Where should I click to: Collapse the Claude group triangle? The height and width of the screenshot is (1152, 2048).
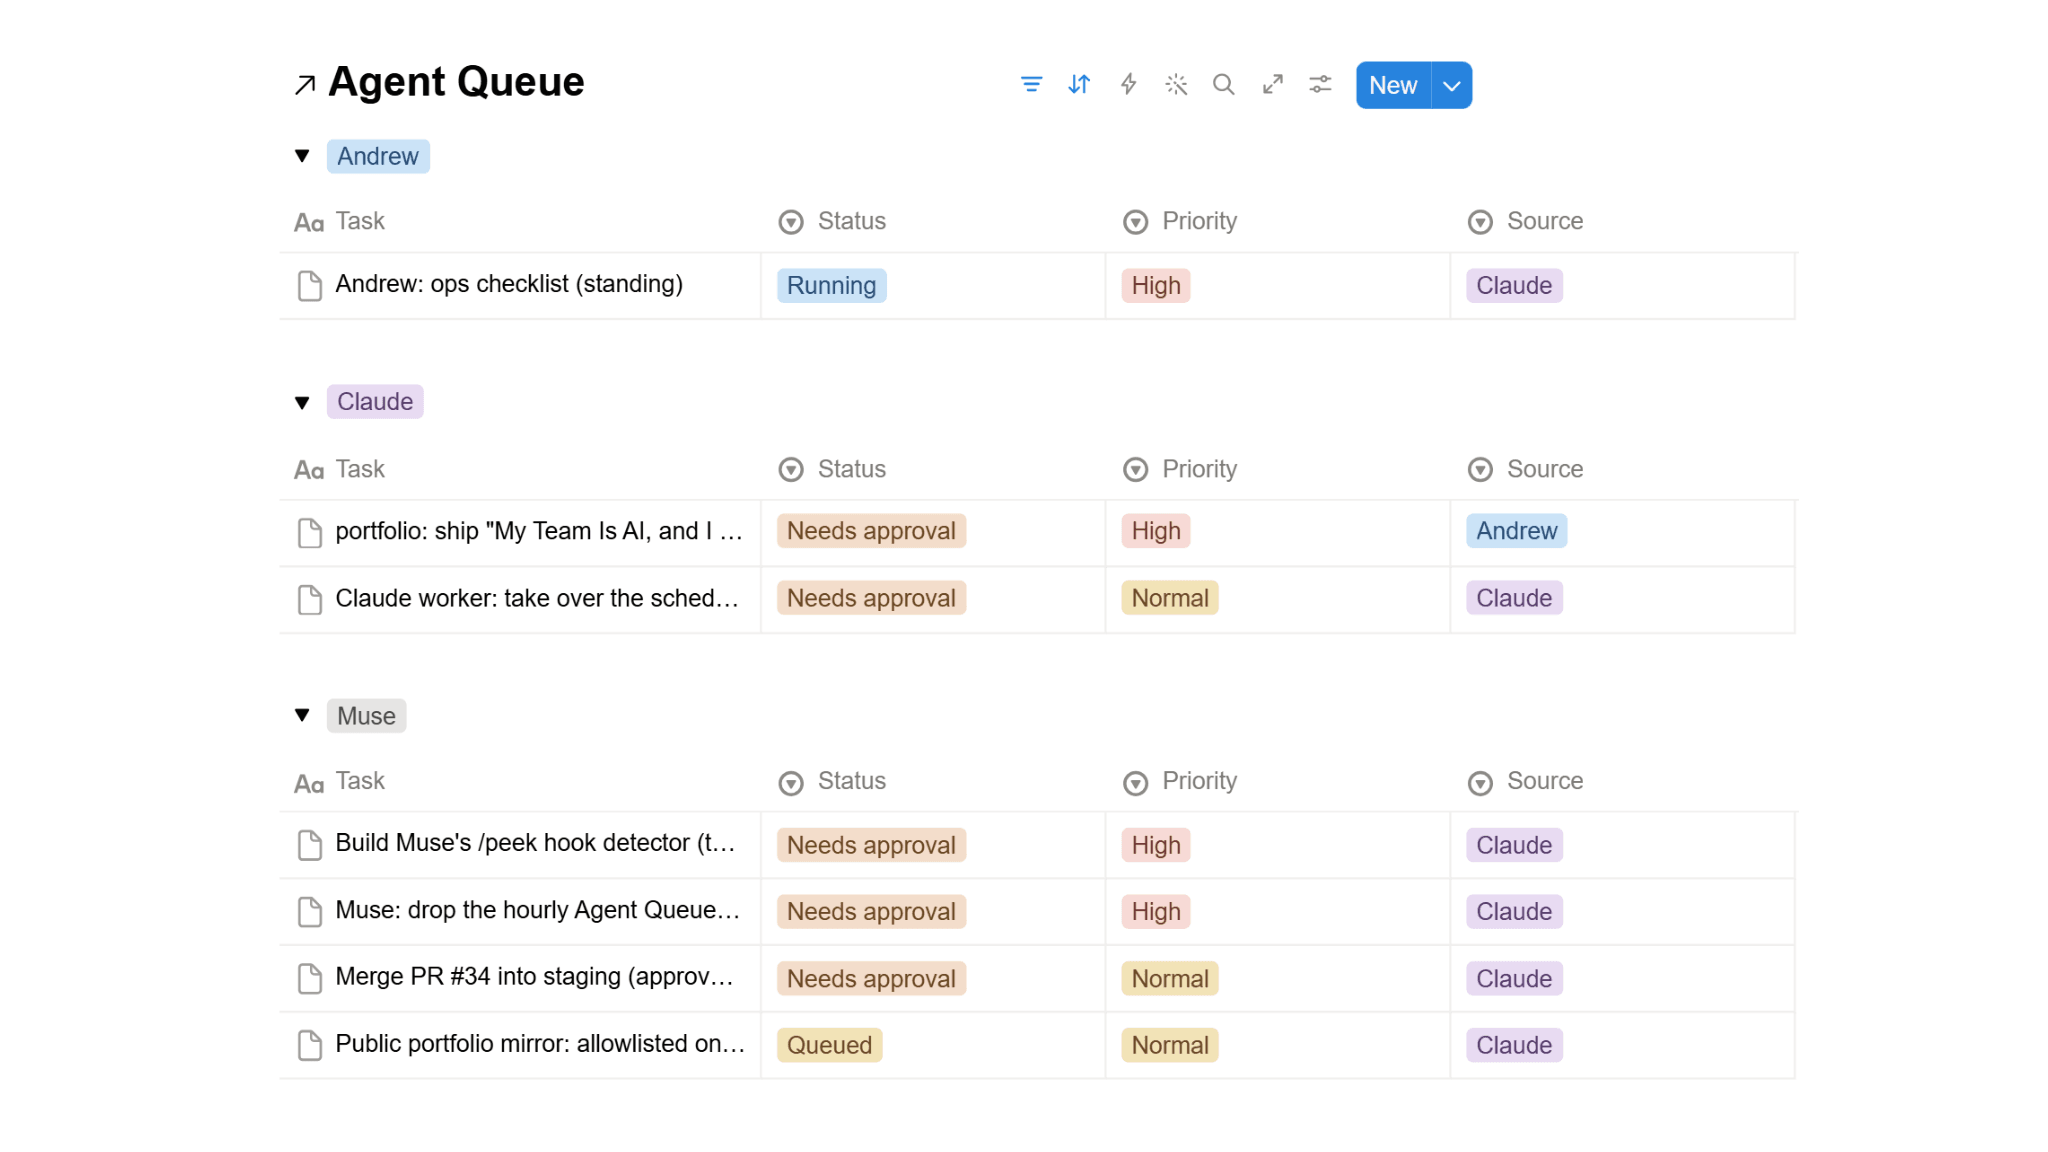(x=302, y=402)
